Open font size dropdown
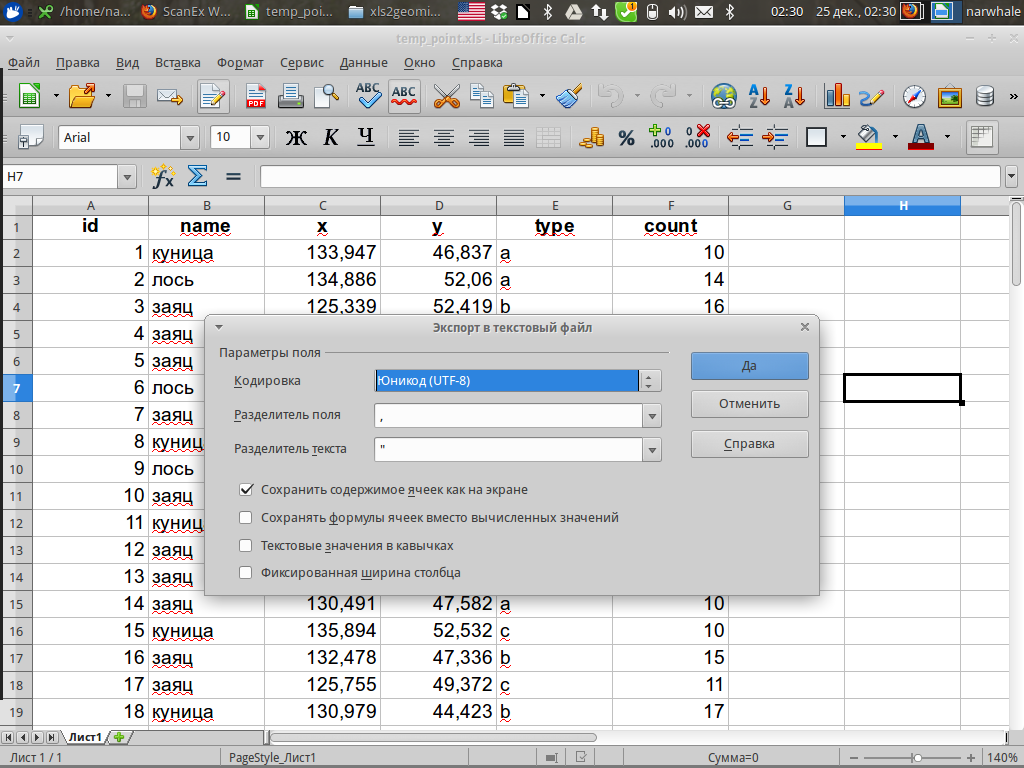 click(260, 138)
